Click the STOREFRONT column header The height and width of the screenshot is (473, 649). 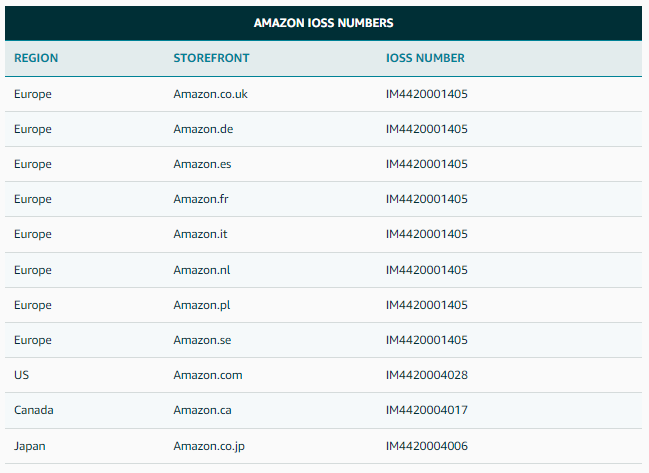[x=211, y=58]
